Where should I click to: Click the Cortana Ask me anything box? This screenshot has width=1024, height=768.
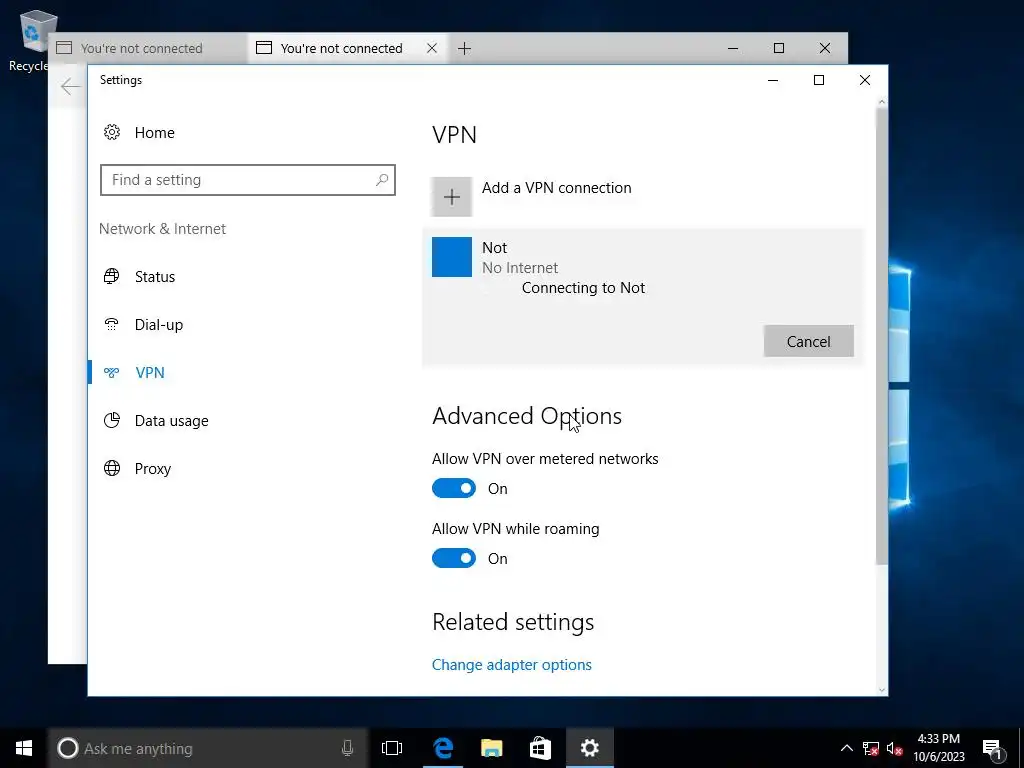tap(208, 748)
